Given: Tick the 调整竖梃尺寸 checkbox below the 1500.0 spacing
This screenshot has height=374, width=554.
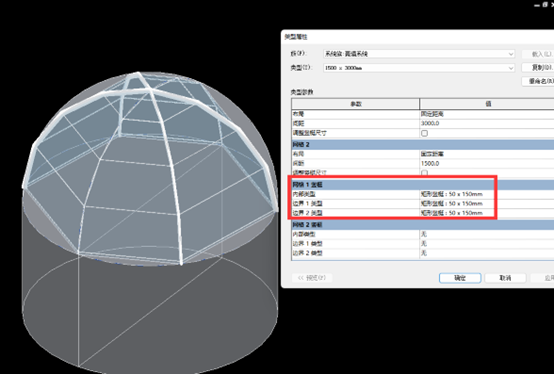Looking at the screenshot, I should pyautogui.click(x=424, y=173).
